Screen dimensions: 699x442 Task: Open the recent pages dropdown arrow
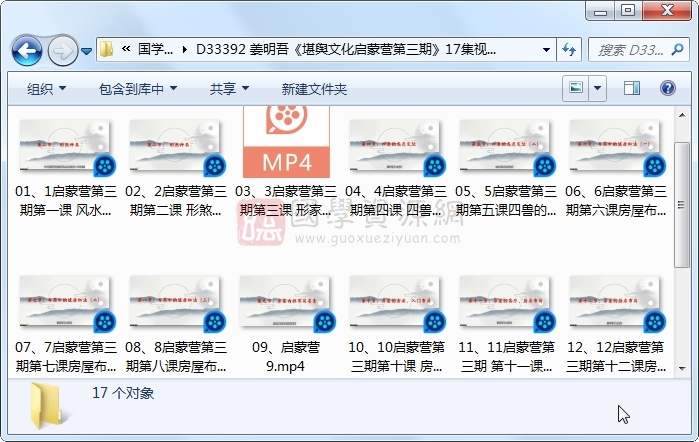tap(86, 51)
